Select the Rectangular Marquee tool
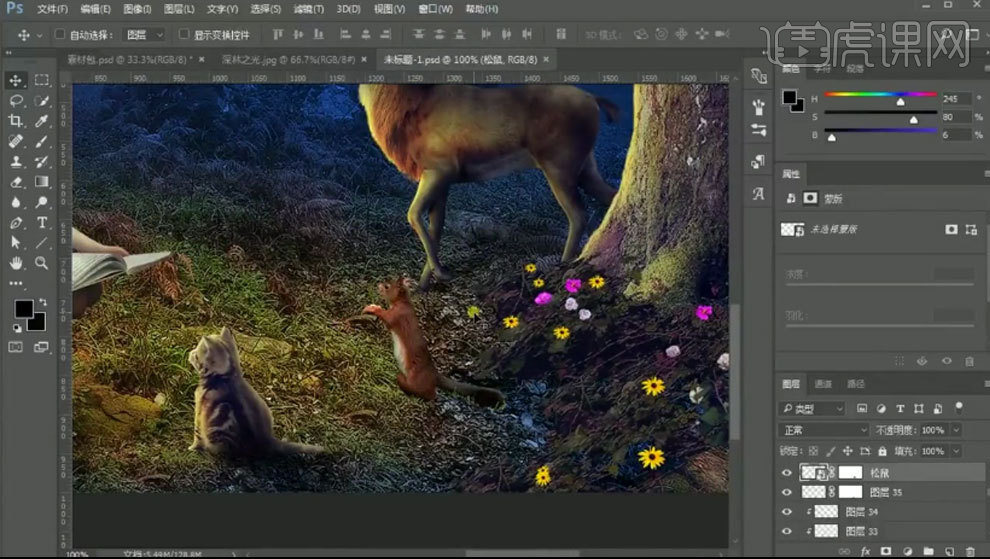This screenshot has height=559, width=990. pyautogui.click(x=42, y=80)
